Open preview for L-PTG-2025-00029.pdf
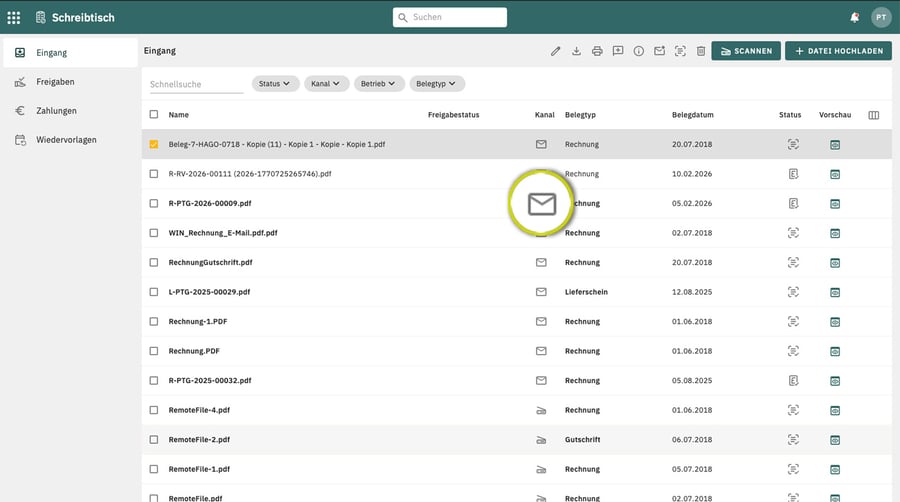 point(835,292)
